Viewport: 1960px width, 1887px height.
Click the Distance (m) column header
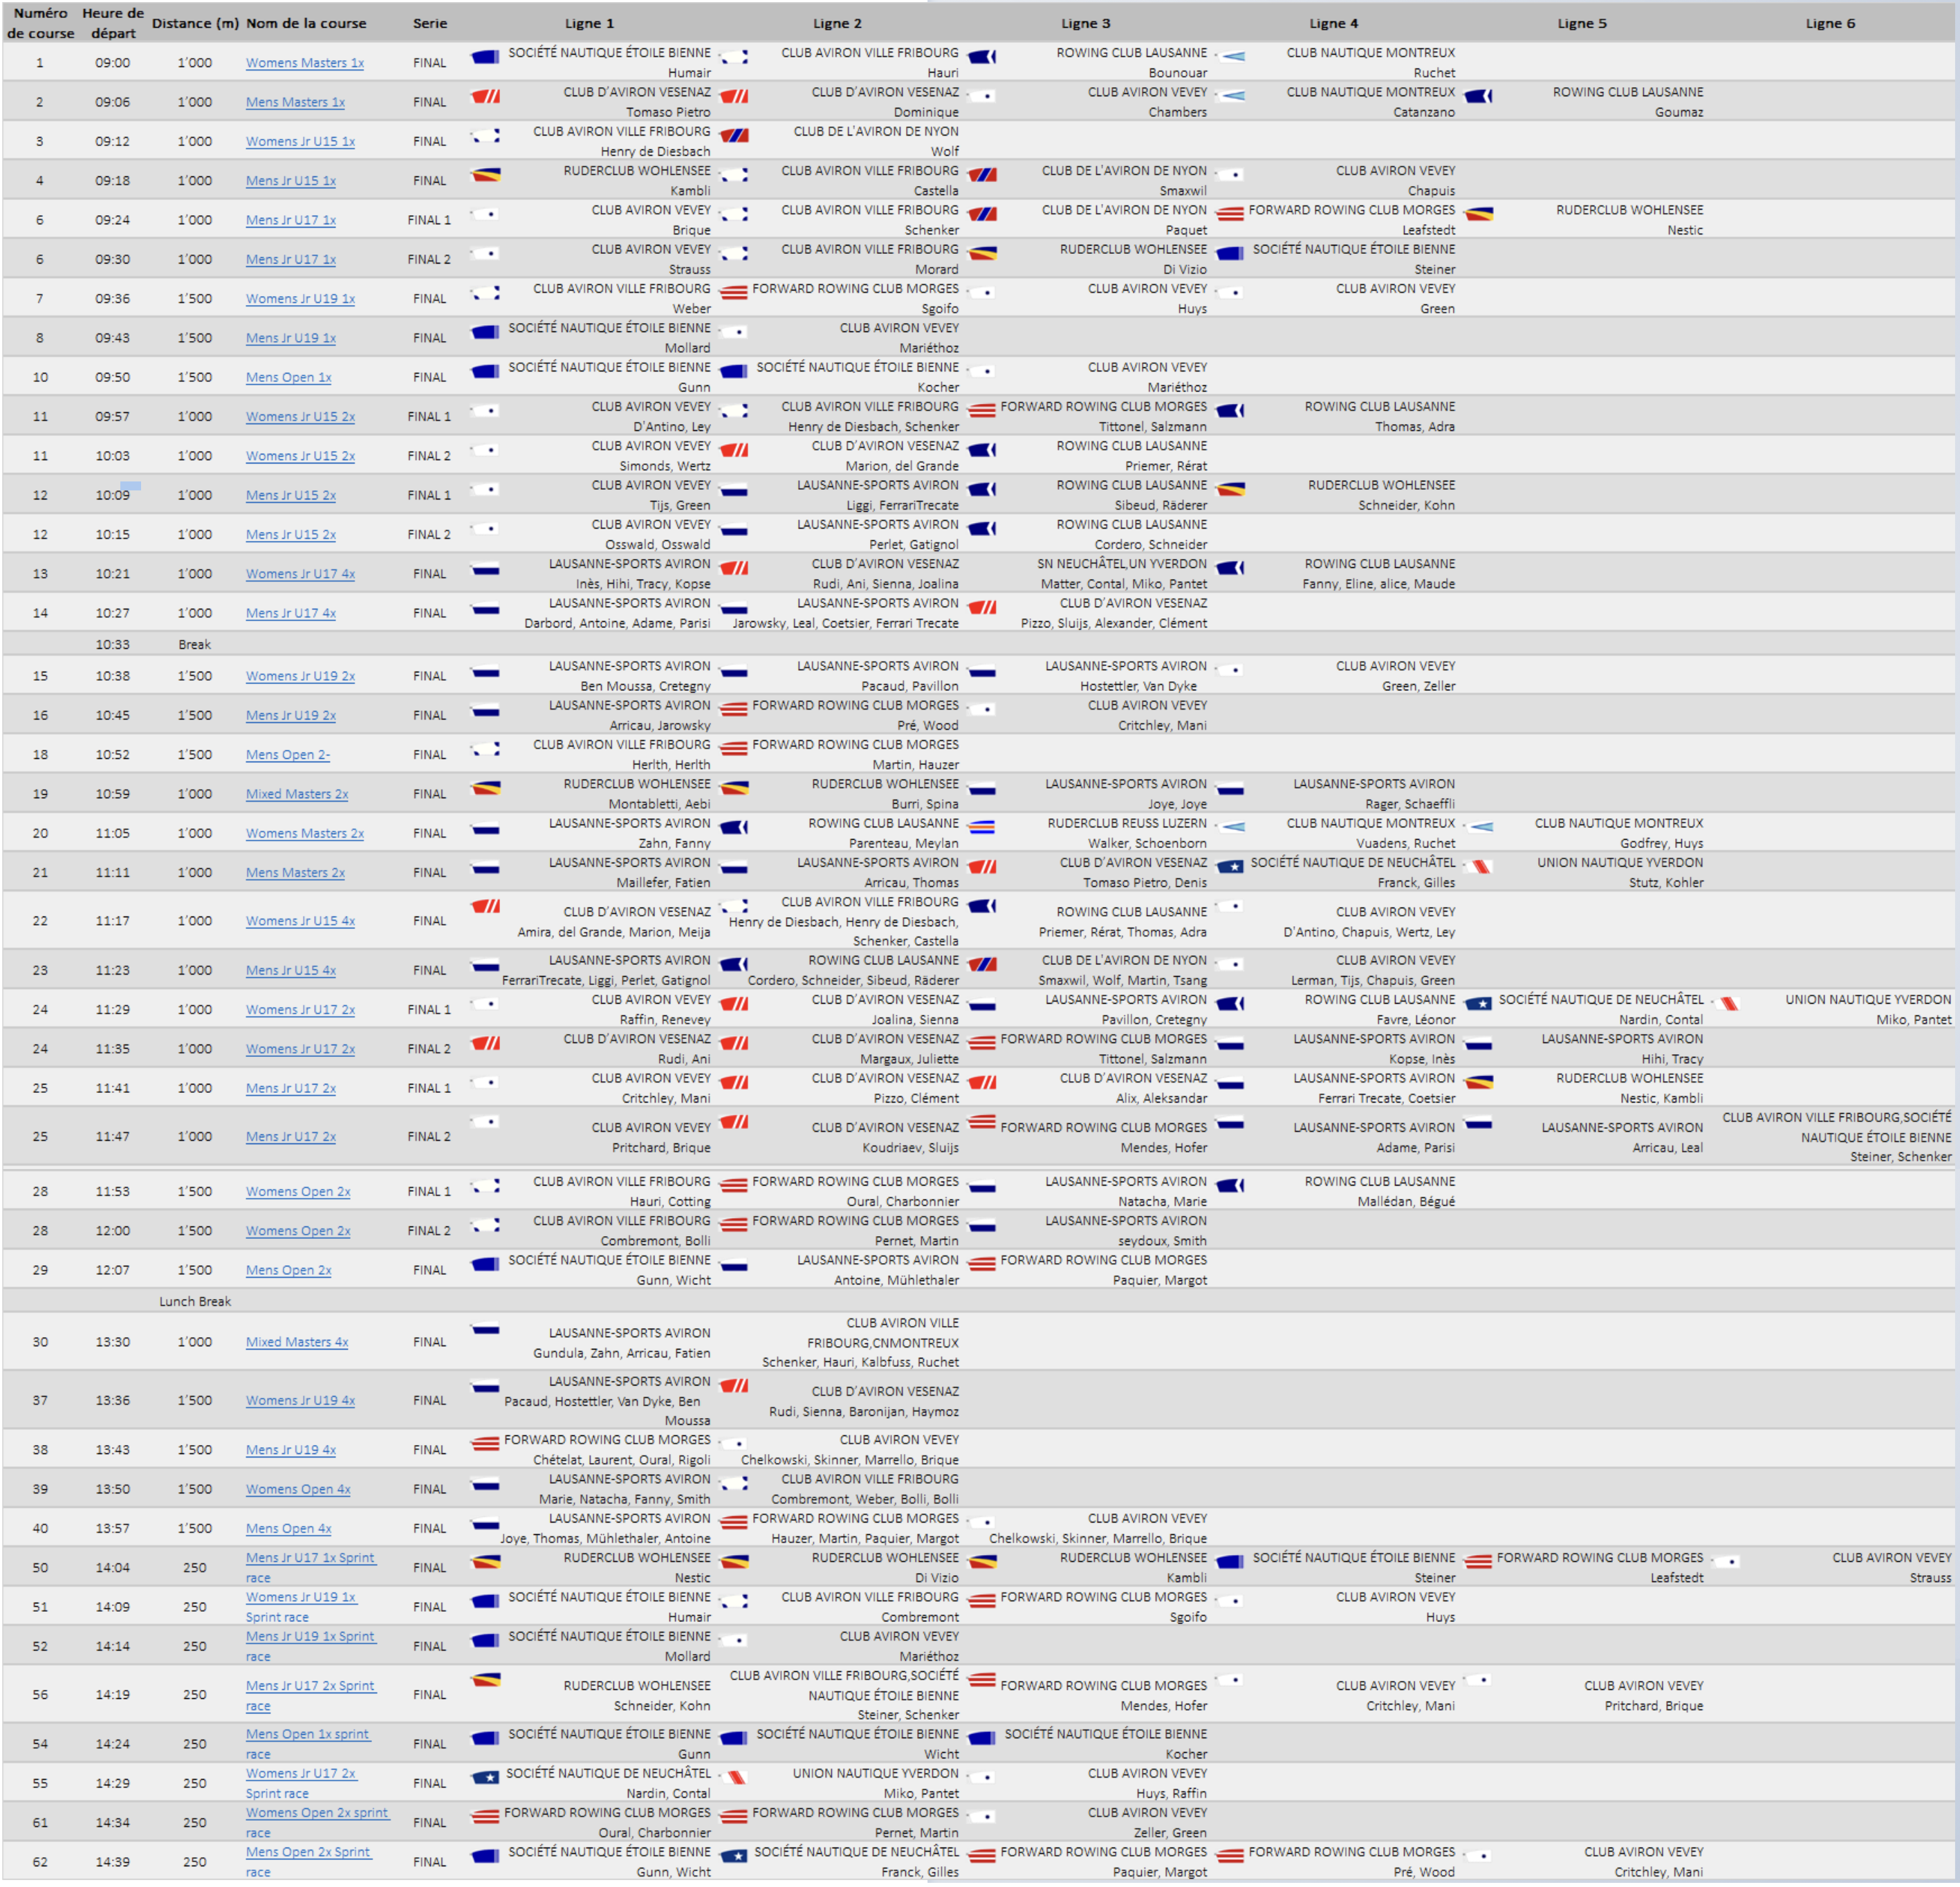[195, 23]
